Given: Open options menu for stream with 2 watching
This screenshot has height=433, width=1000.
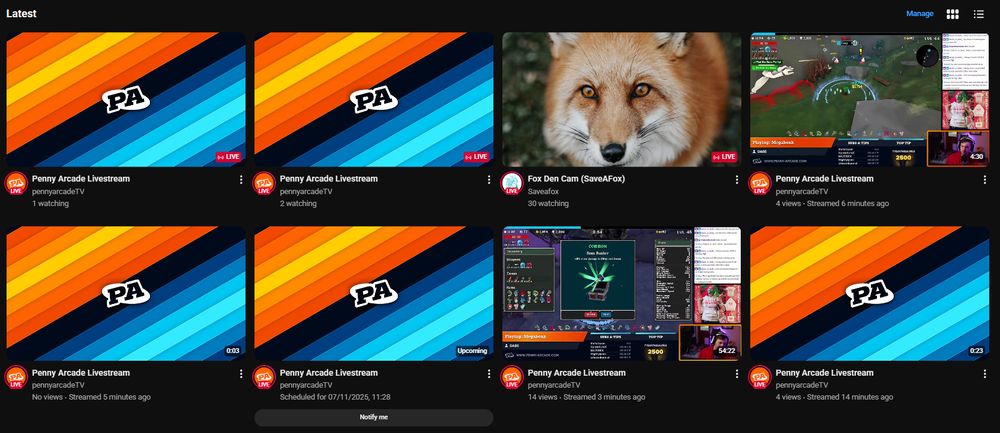Looking at the screenshot, I should tap(489, 180).
